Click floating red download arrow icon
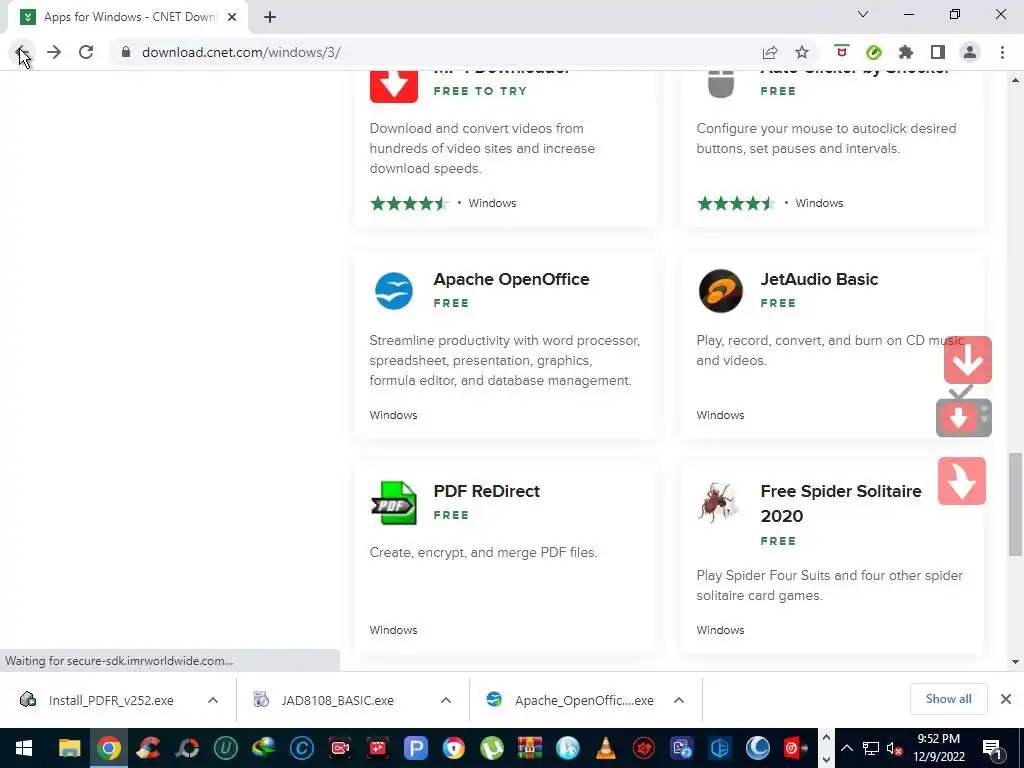This screenshot has width=1024, height=768. point(968,360)
